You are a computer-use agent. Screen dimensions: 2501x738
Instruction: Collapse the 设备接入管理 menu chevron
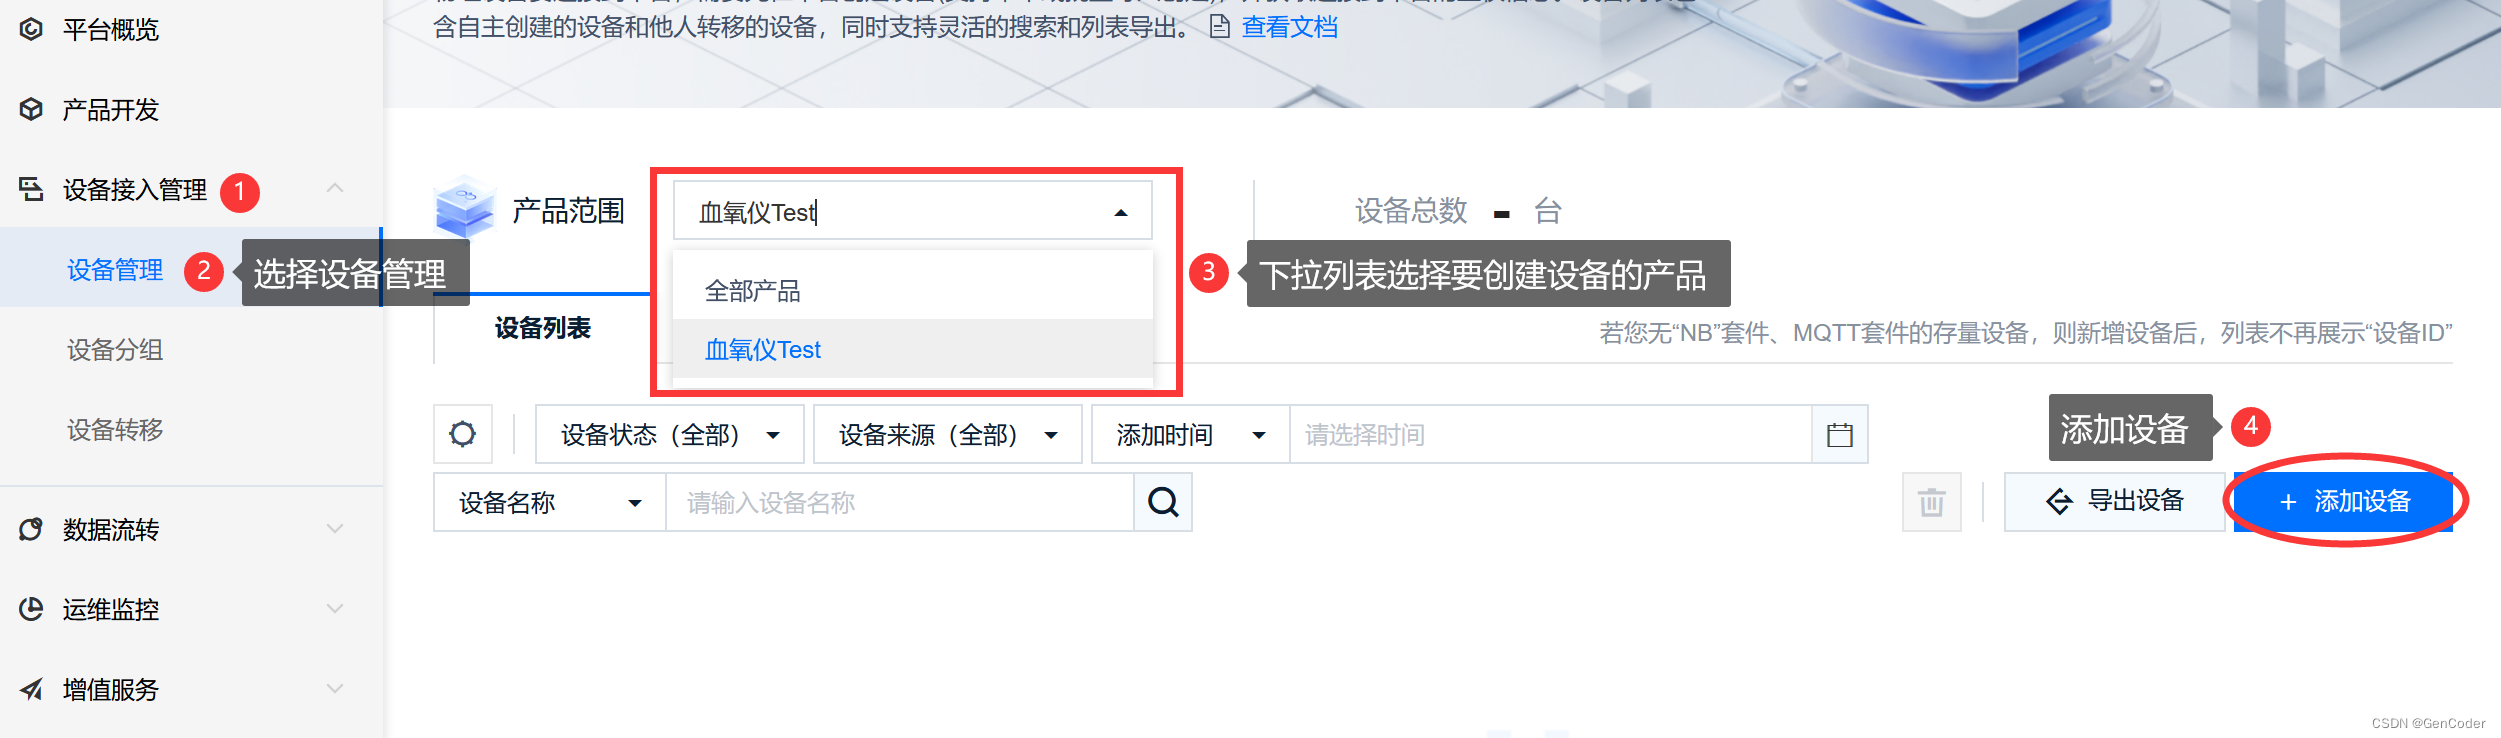(x=335, y=188)
